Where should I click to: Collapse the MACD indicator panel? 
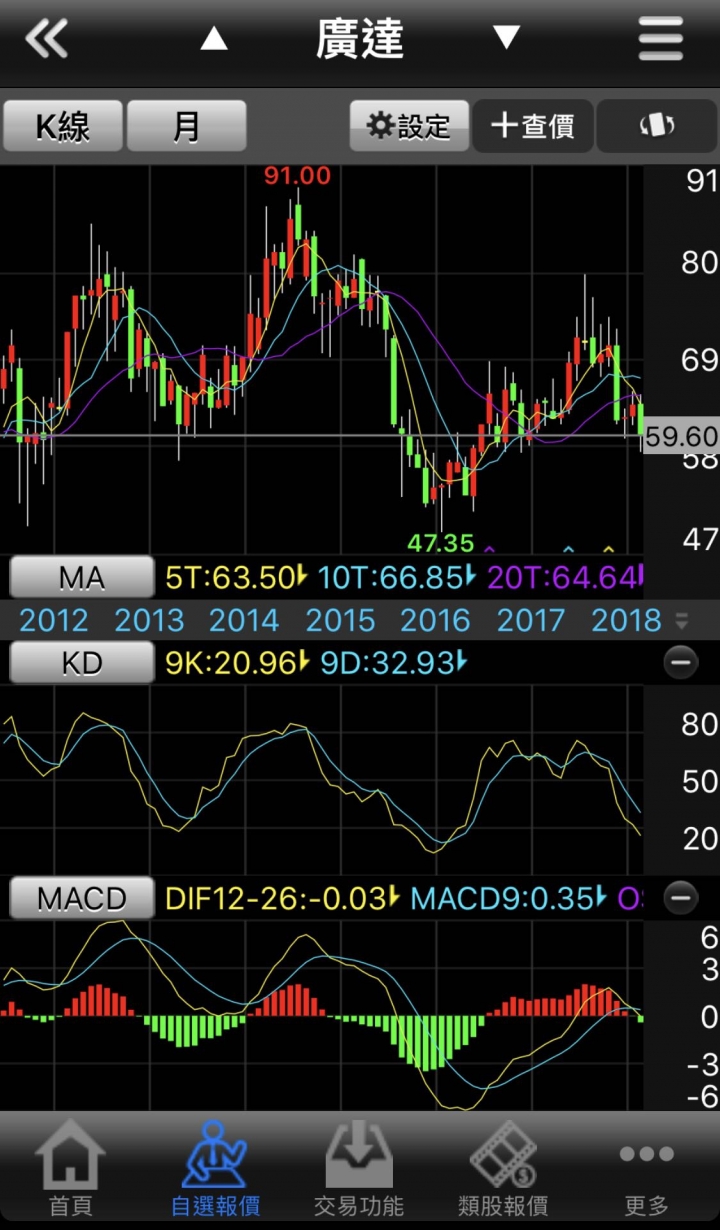tap(681, 898)
